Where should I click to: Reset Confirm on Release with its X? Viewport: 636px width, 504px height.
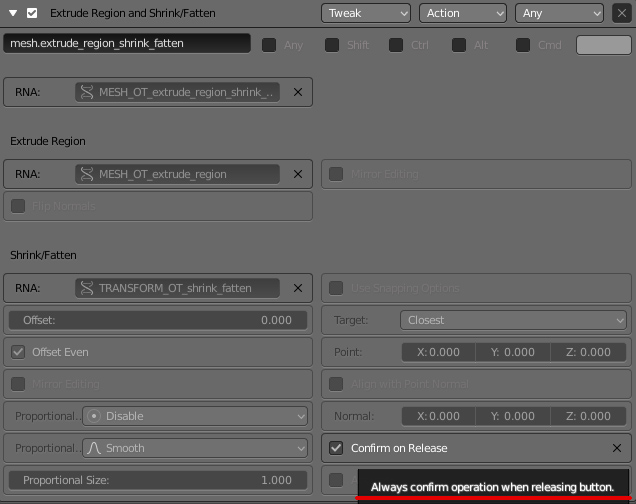617,448
